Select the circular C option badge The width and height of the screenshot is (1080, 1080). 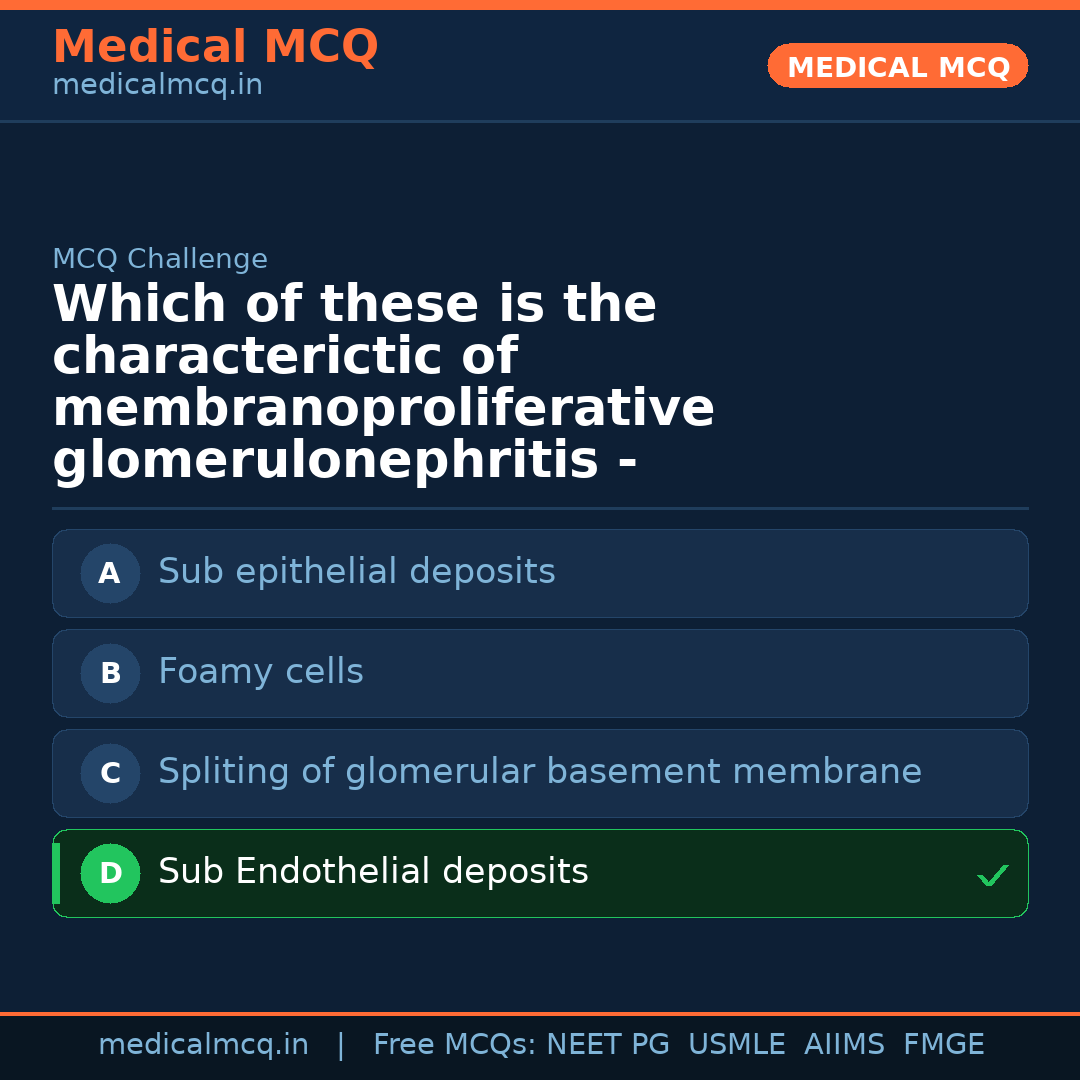pyautogui.click(x=110, y=773)
